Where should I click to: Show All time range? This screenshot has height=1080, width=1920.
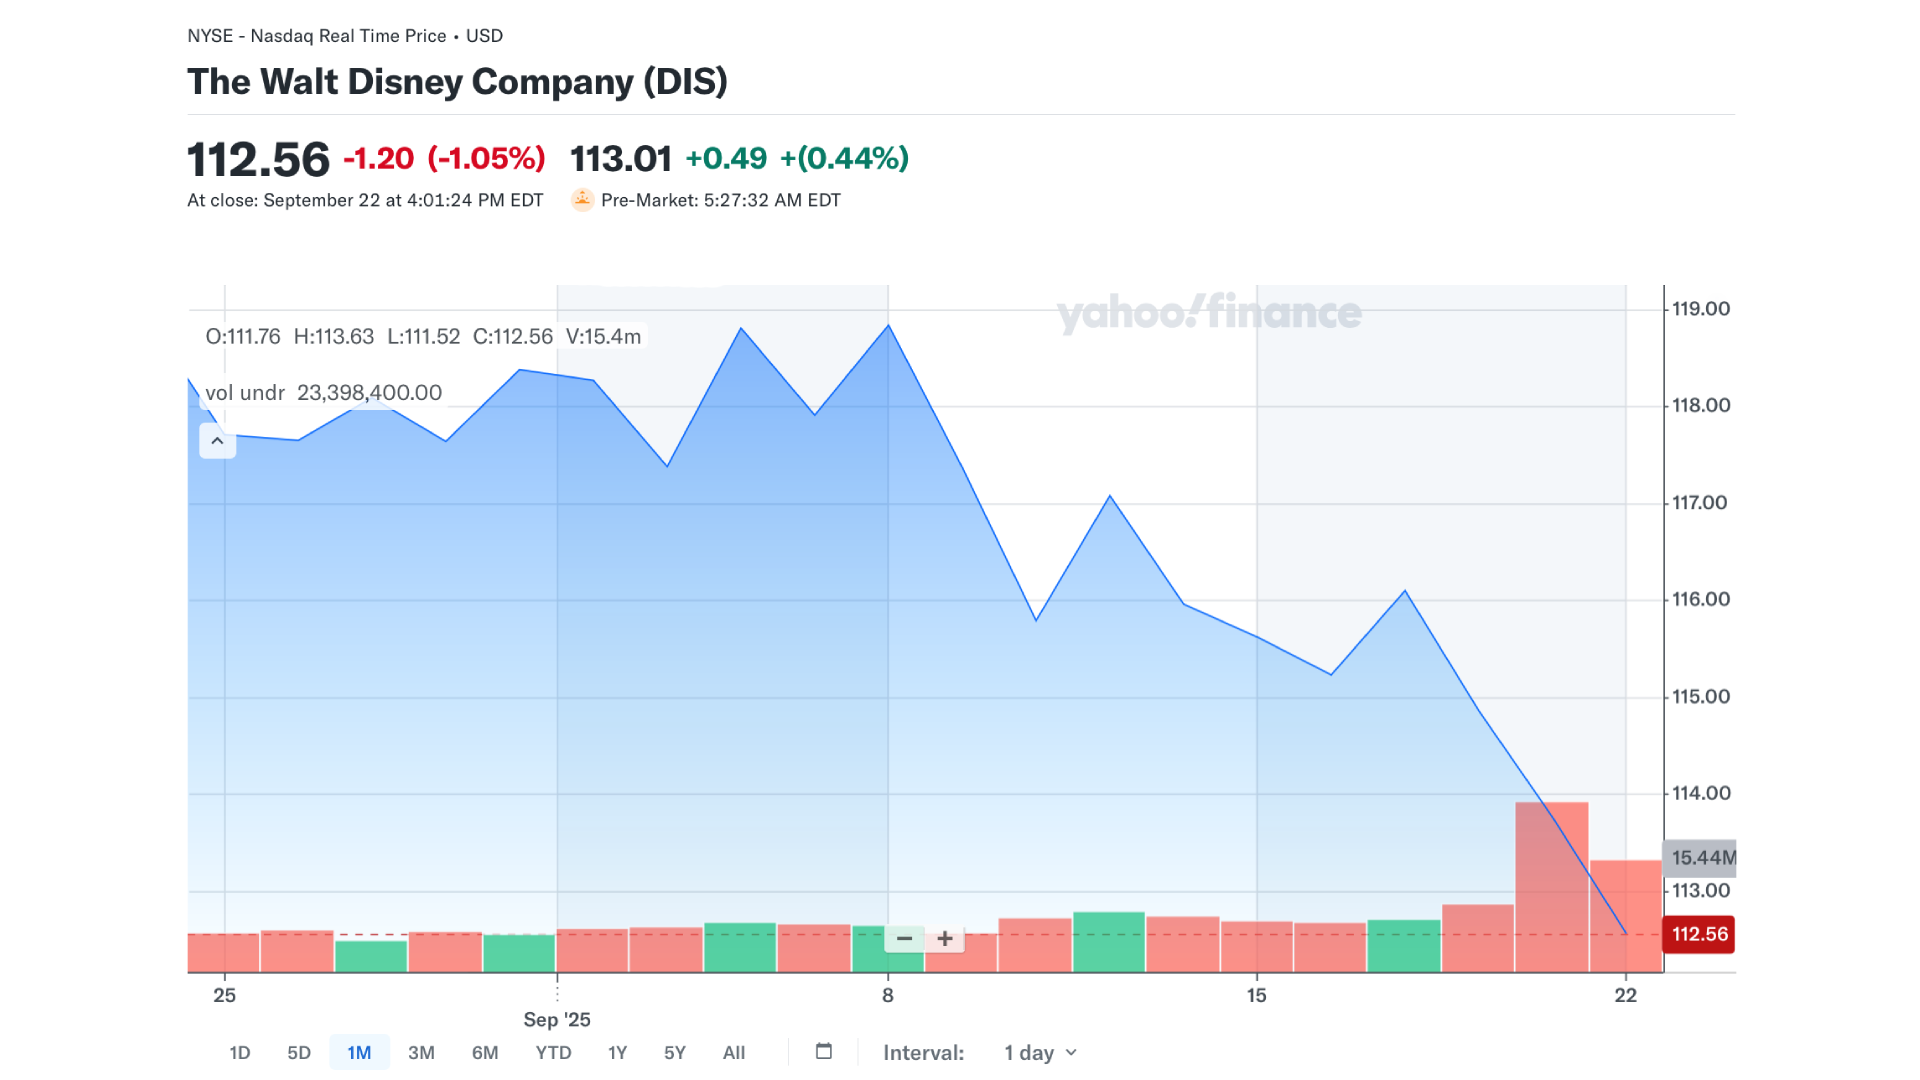[x=734, y=1053]
